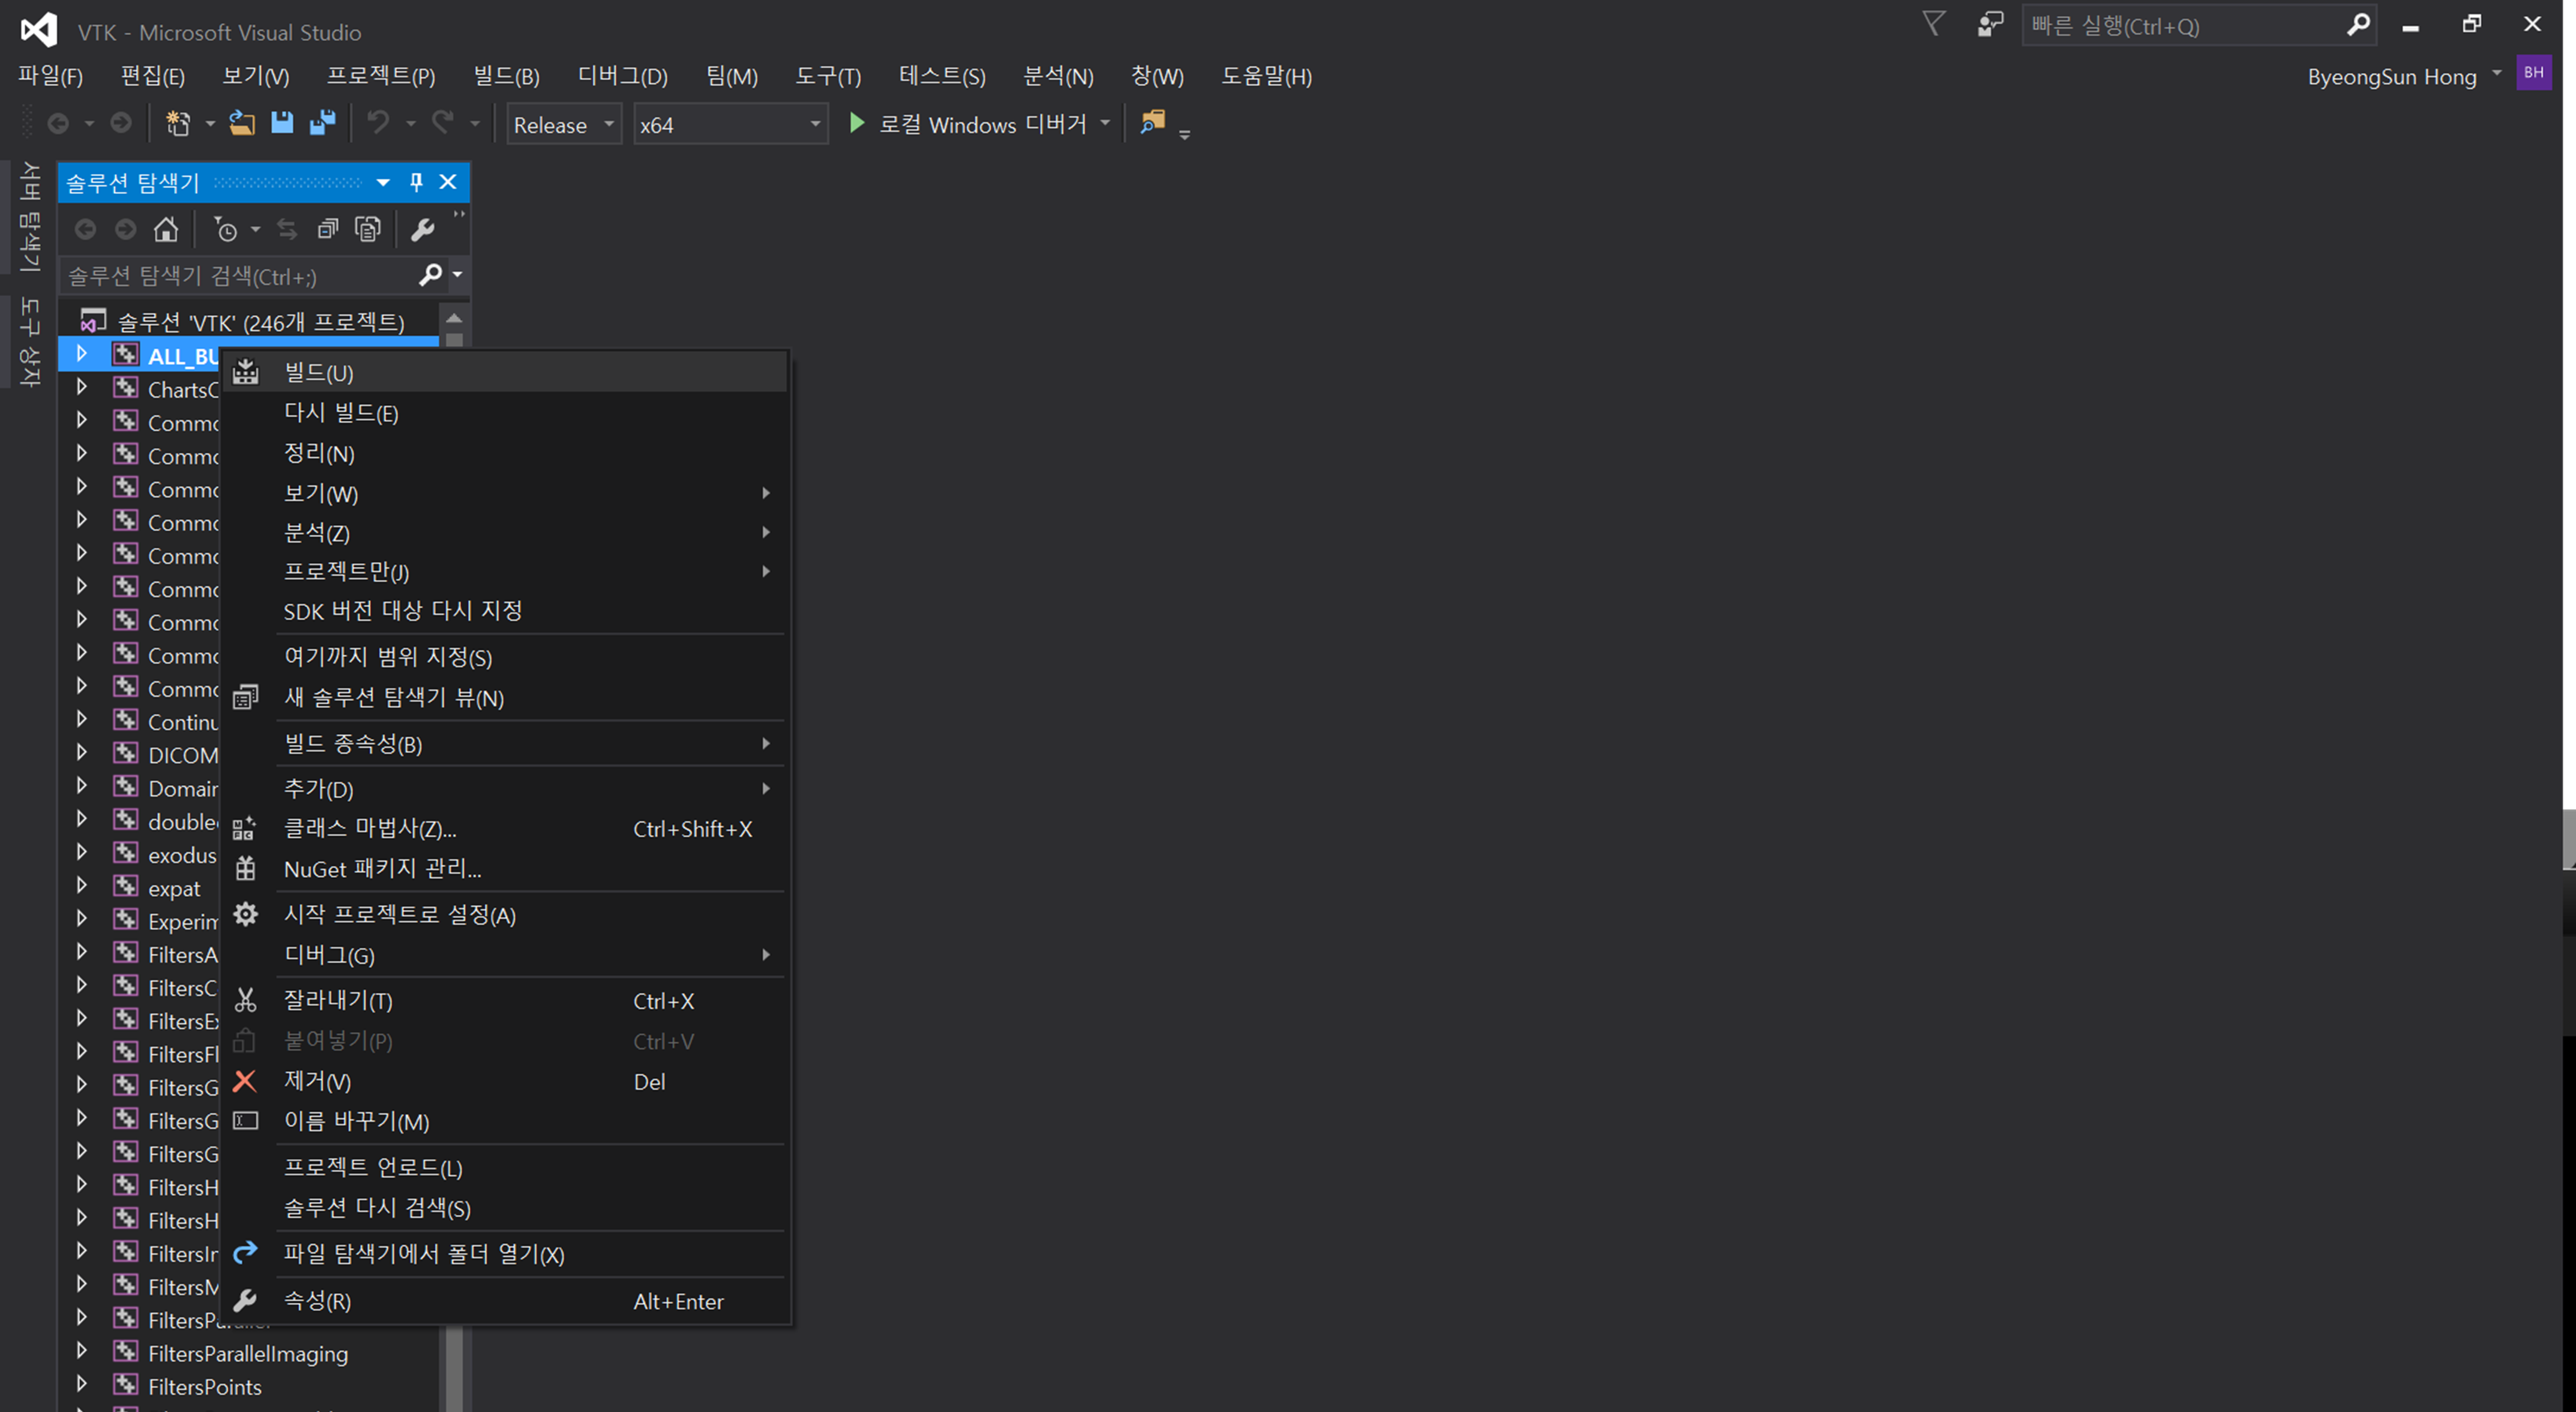This screenshot has width=2576, height=1412.
Task: Start the local Windows debugger with green arrow
Action: pos(857,124)
